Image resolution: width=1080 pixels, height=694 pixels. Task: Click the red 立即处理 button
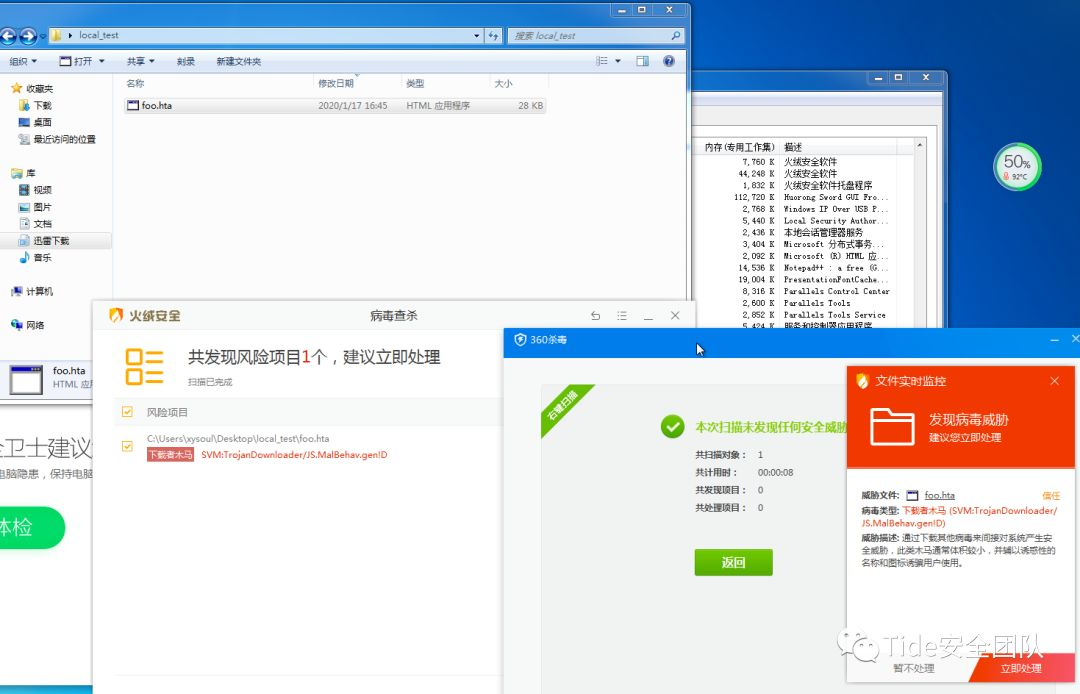tap(1021, 668)
